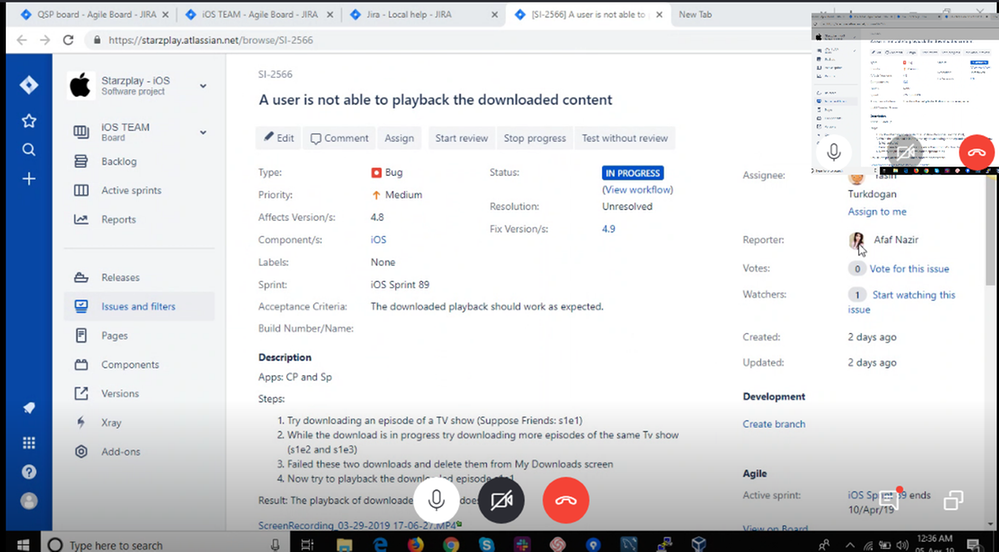Toggle microphone in the top-right call overlay
The width and height of the screenshot is (999, 552).
click(x=833, y=152)
